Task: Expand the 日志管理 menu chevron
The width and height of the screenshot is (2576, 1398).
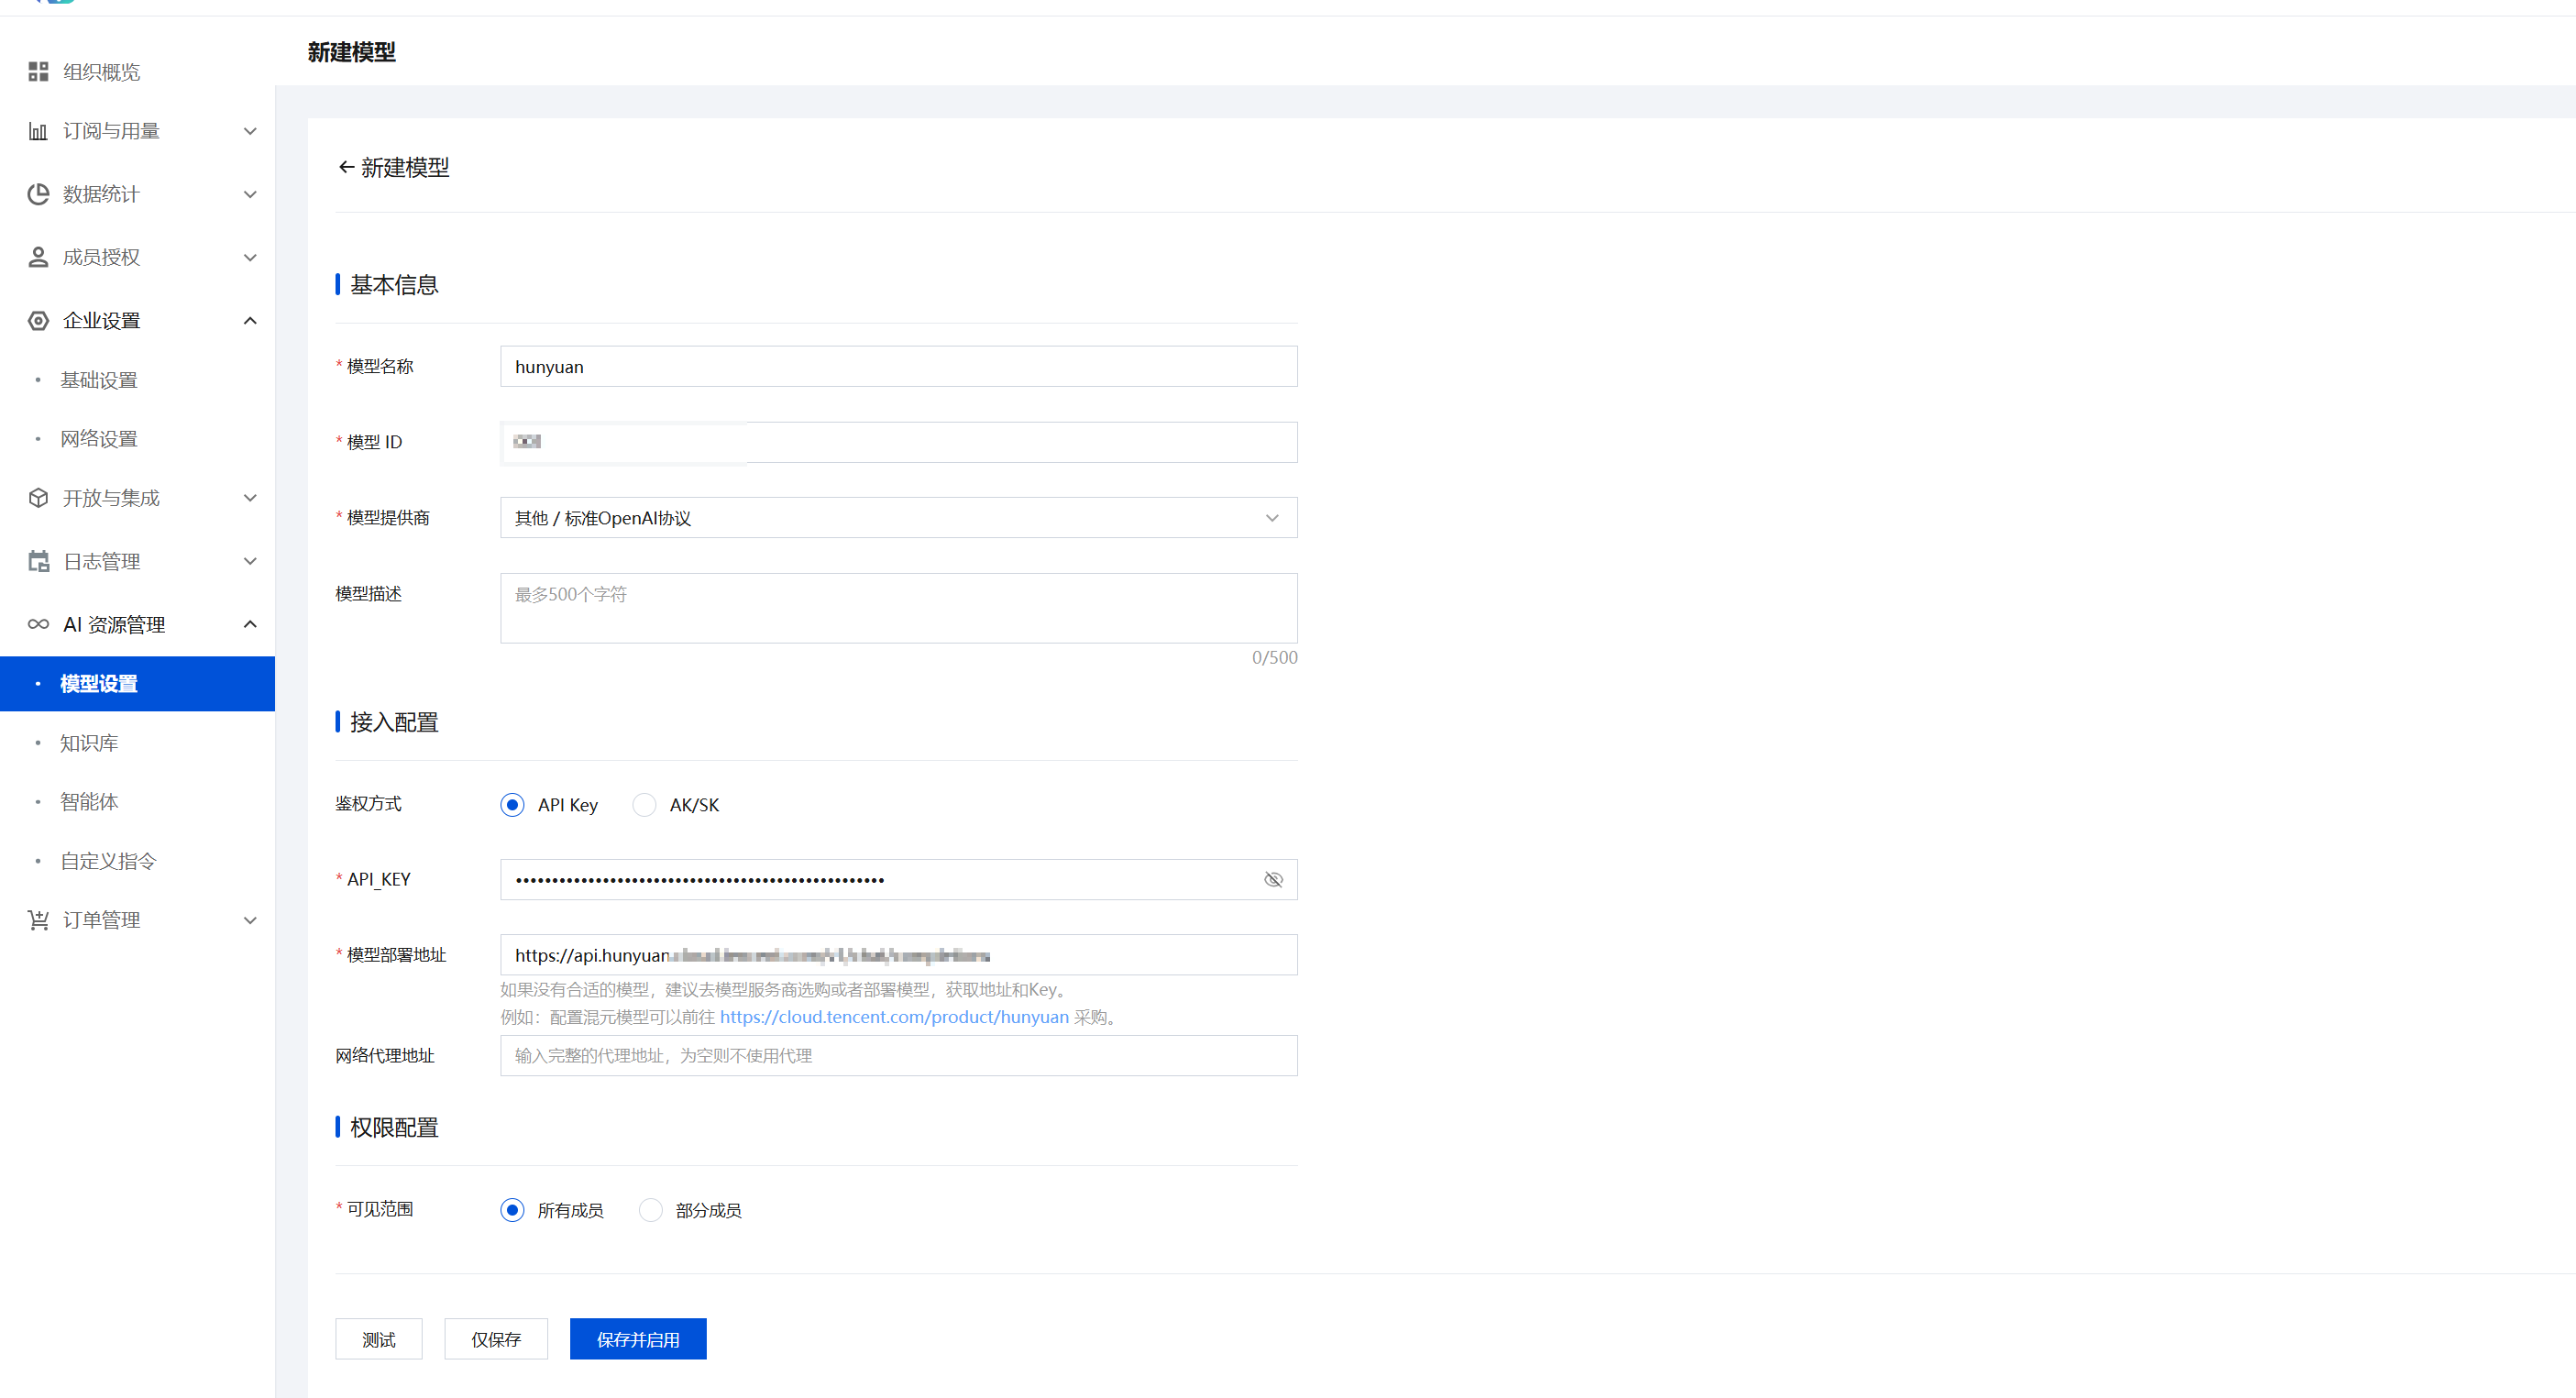Action: [250, 561]
